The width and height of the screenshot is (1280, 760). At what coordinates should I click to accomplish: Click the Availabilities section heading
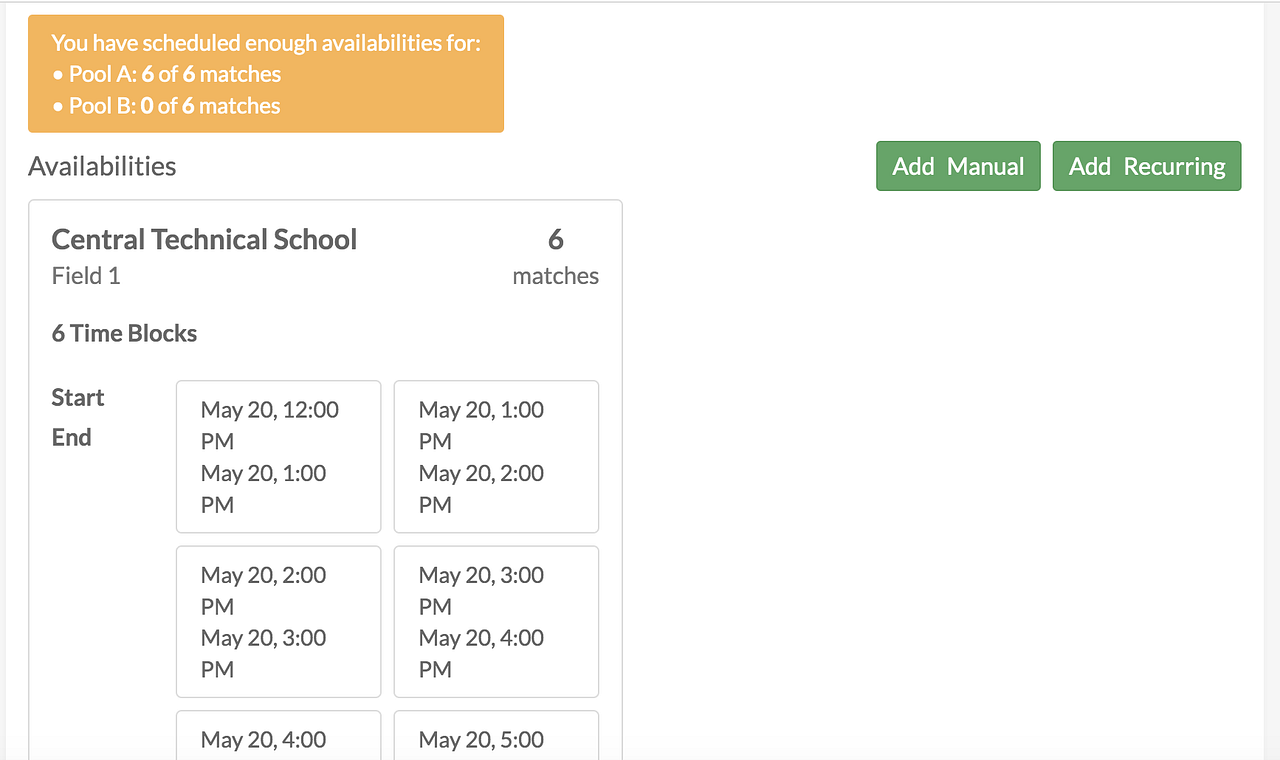coord(102,166)
